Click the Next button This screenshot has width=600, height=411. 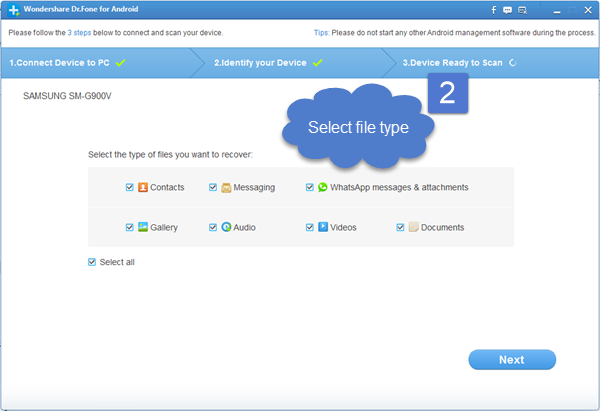point(512,360)
